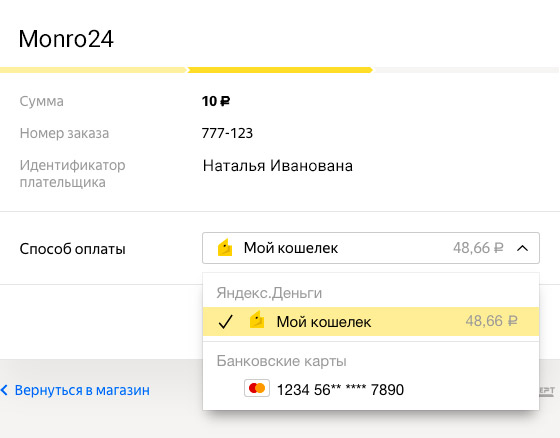The width and height of the screenshot is (560, 438).
Task: Click Вернуться в магазин link
Action: [x=82, y=390]
